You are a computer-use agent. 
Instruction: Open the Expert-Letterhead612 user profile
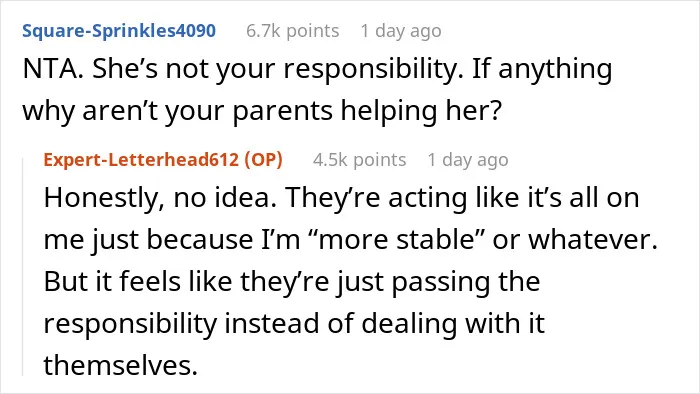[x=141, y=160]
